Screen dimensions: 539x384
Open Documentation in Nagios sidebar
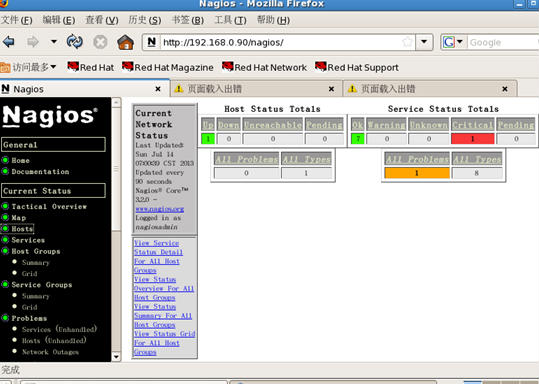tap(40, 172)
